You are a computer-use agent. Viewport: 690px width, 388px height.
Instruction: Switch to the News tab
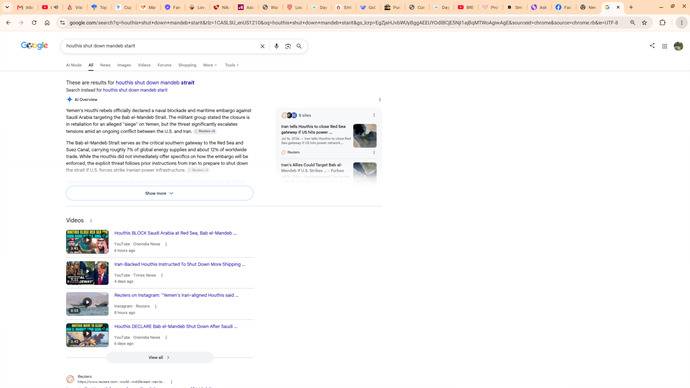pyautogui.click(x=105, y=65)
